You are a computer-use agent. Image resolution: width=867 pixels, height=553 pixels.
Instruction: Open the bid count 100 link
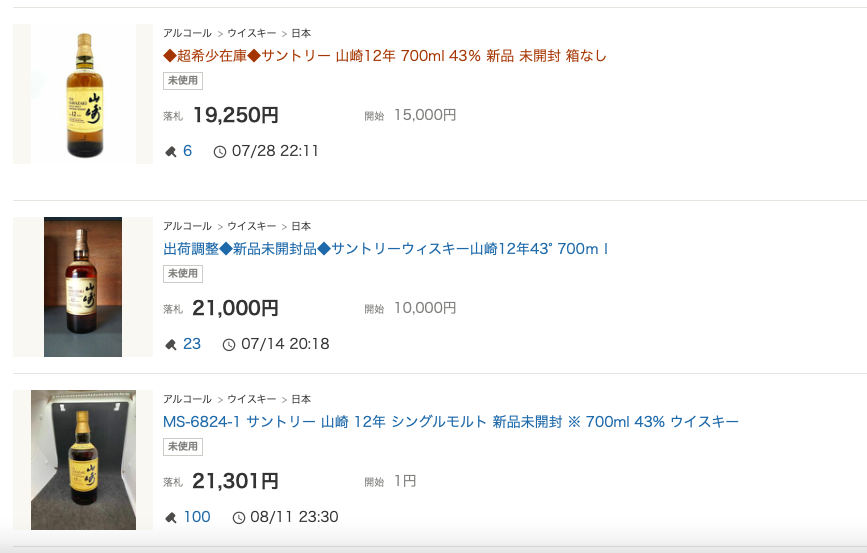click(197, 517)
